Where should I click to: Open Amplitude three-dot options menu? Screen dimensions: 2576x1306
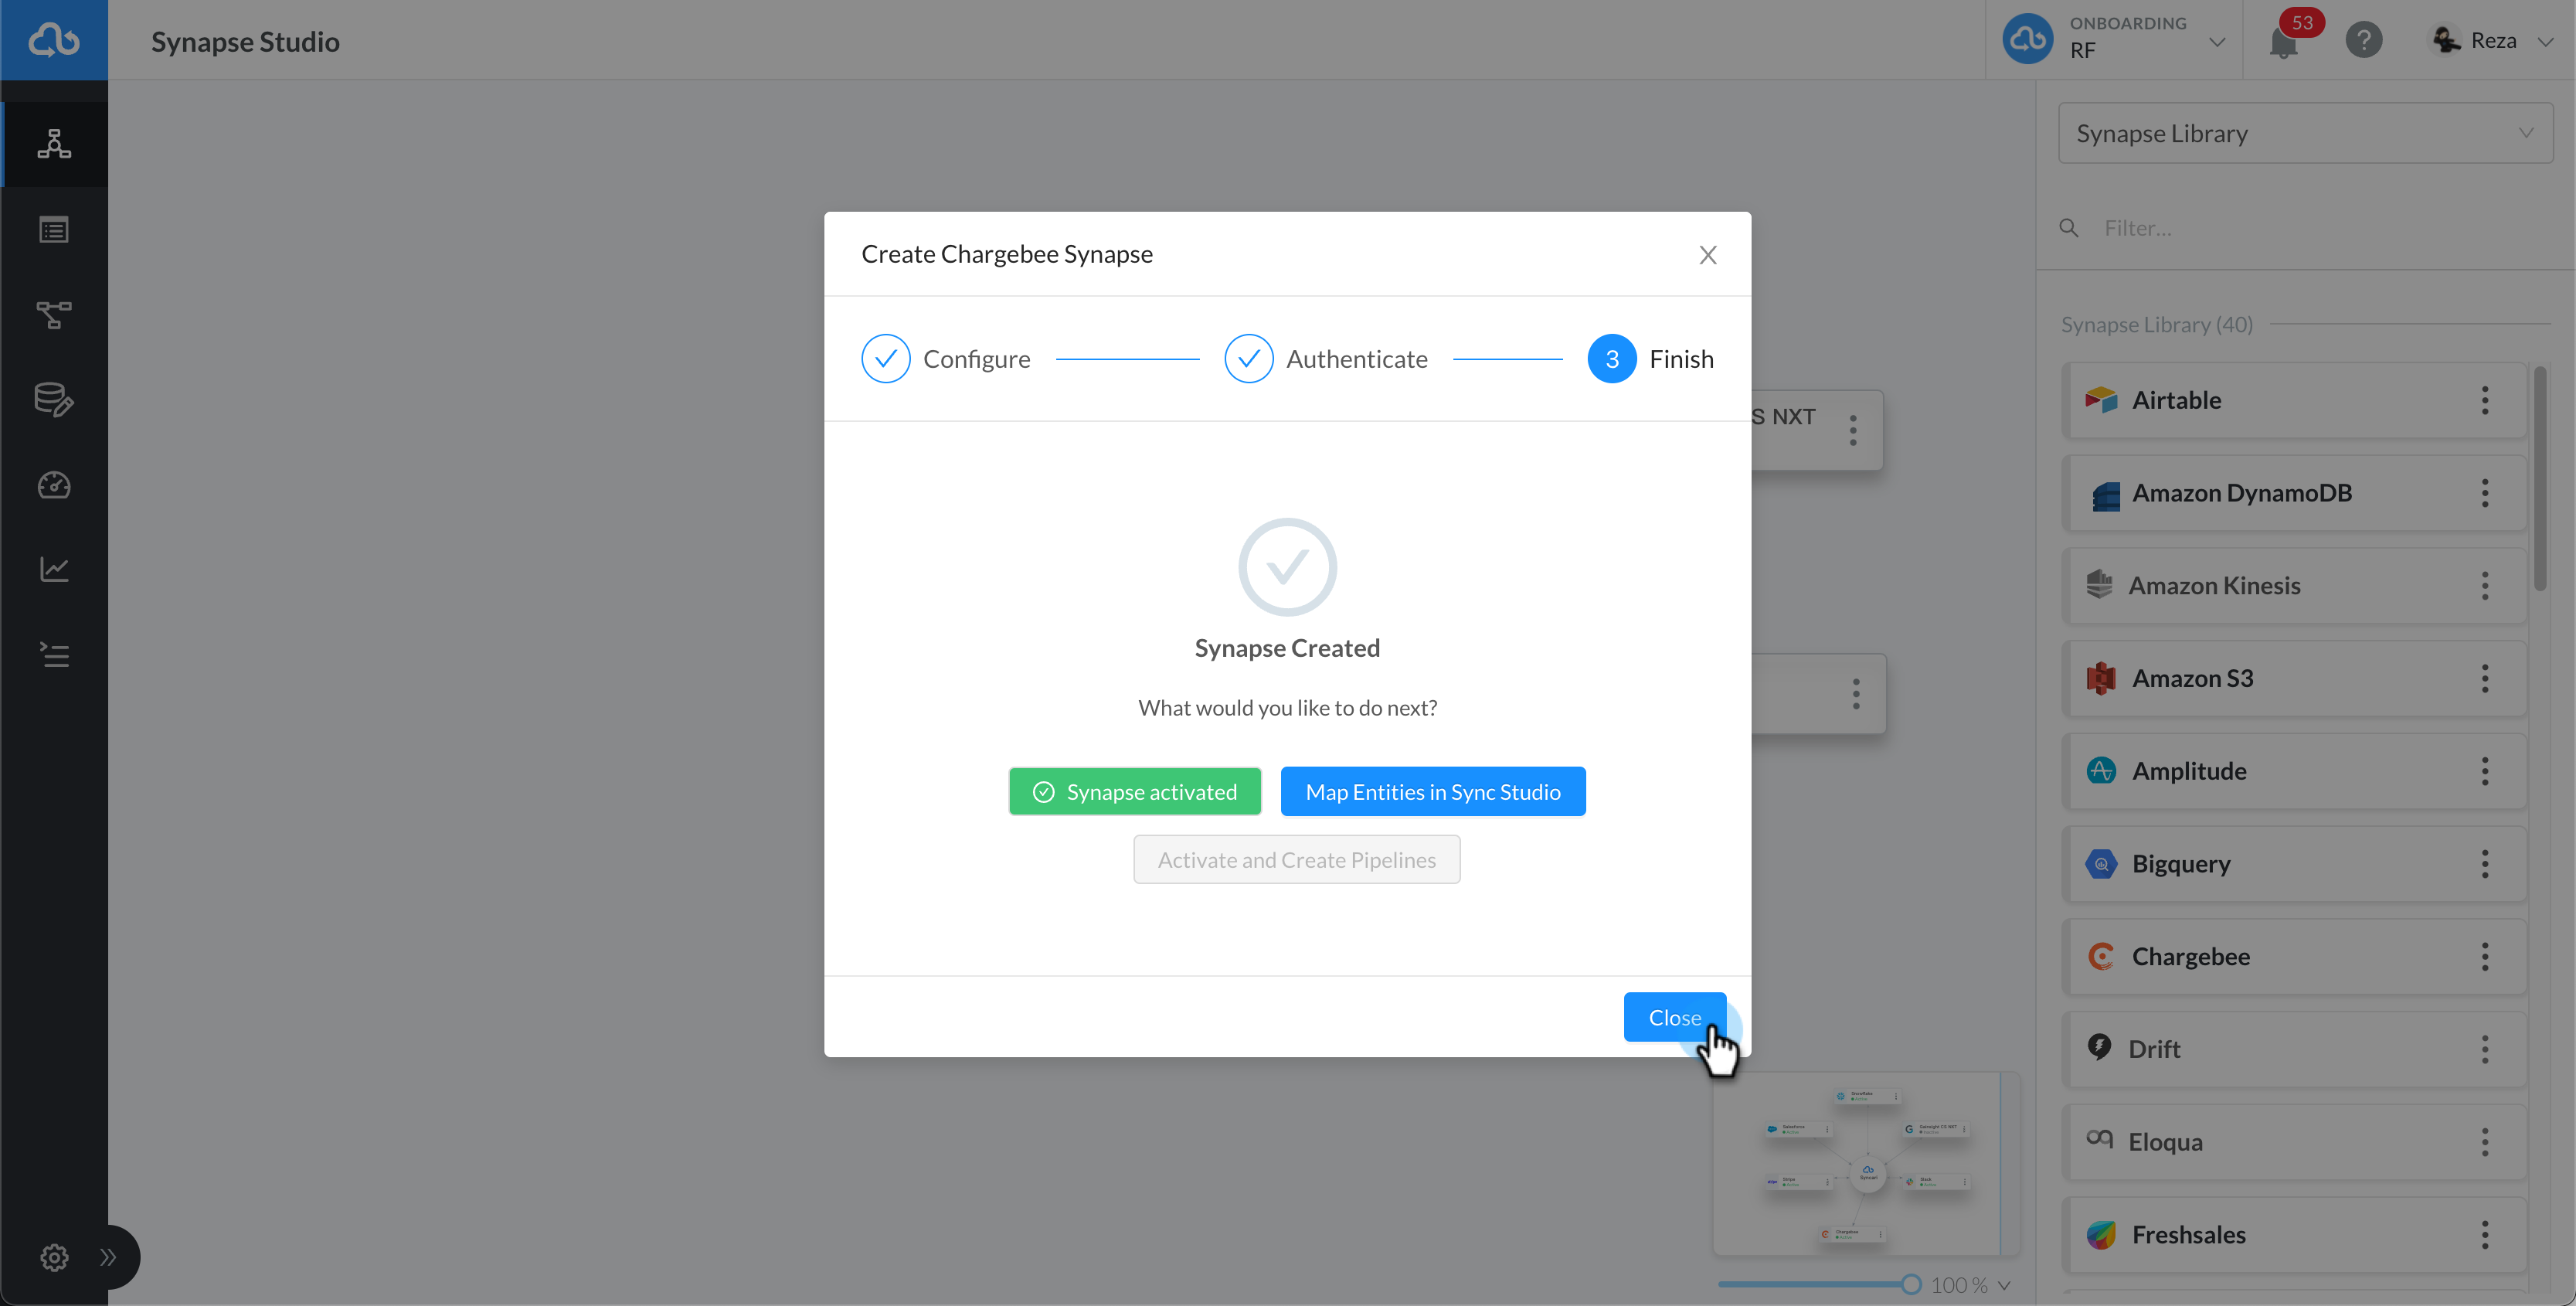click(x=2485, y=771)
